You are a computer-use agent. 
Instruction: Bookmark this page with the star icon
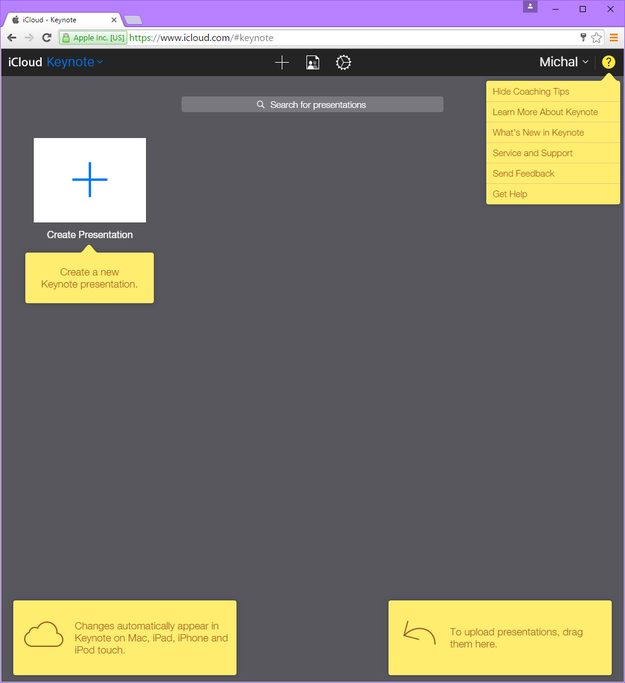(596, 38)
